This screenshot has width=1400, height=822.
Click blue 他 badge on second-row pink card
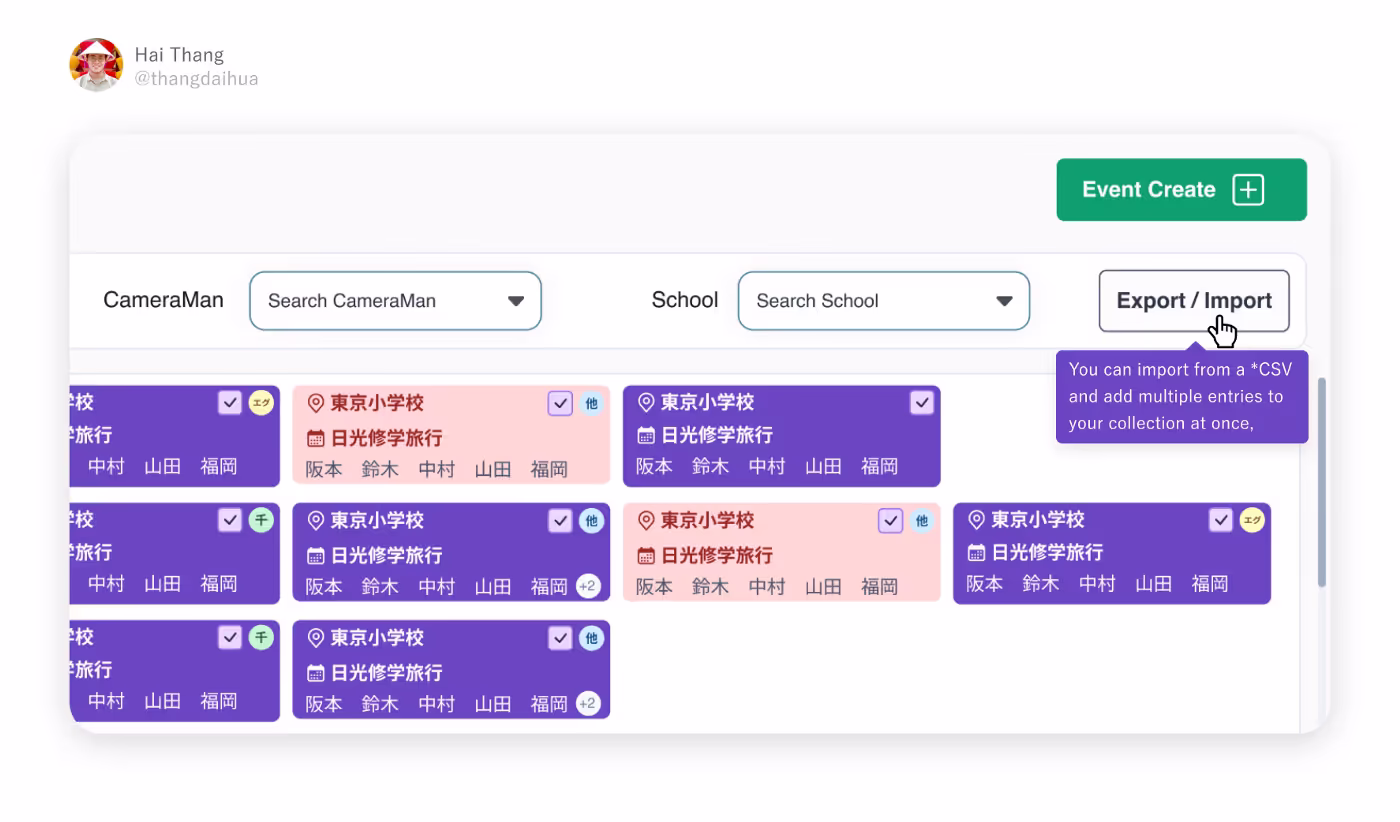point(921,520)
